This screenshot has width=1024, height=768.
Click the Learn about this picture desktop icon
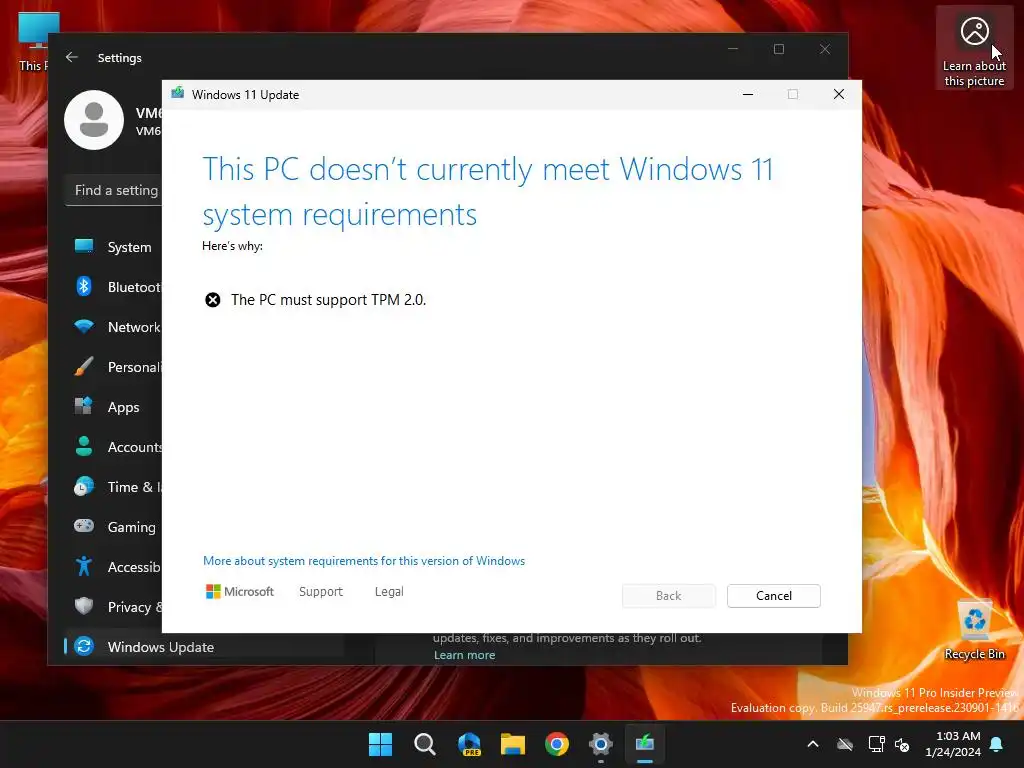(x=974, y=49)
